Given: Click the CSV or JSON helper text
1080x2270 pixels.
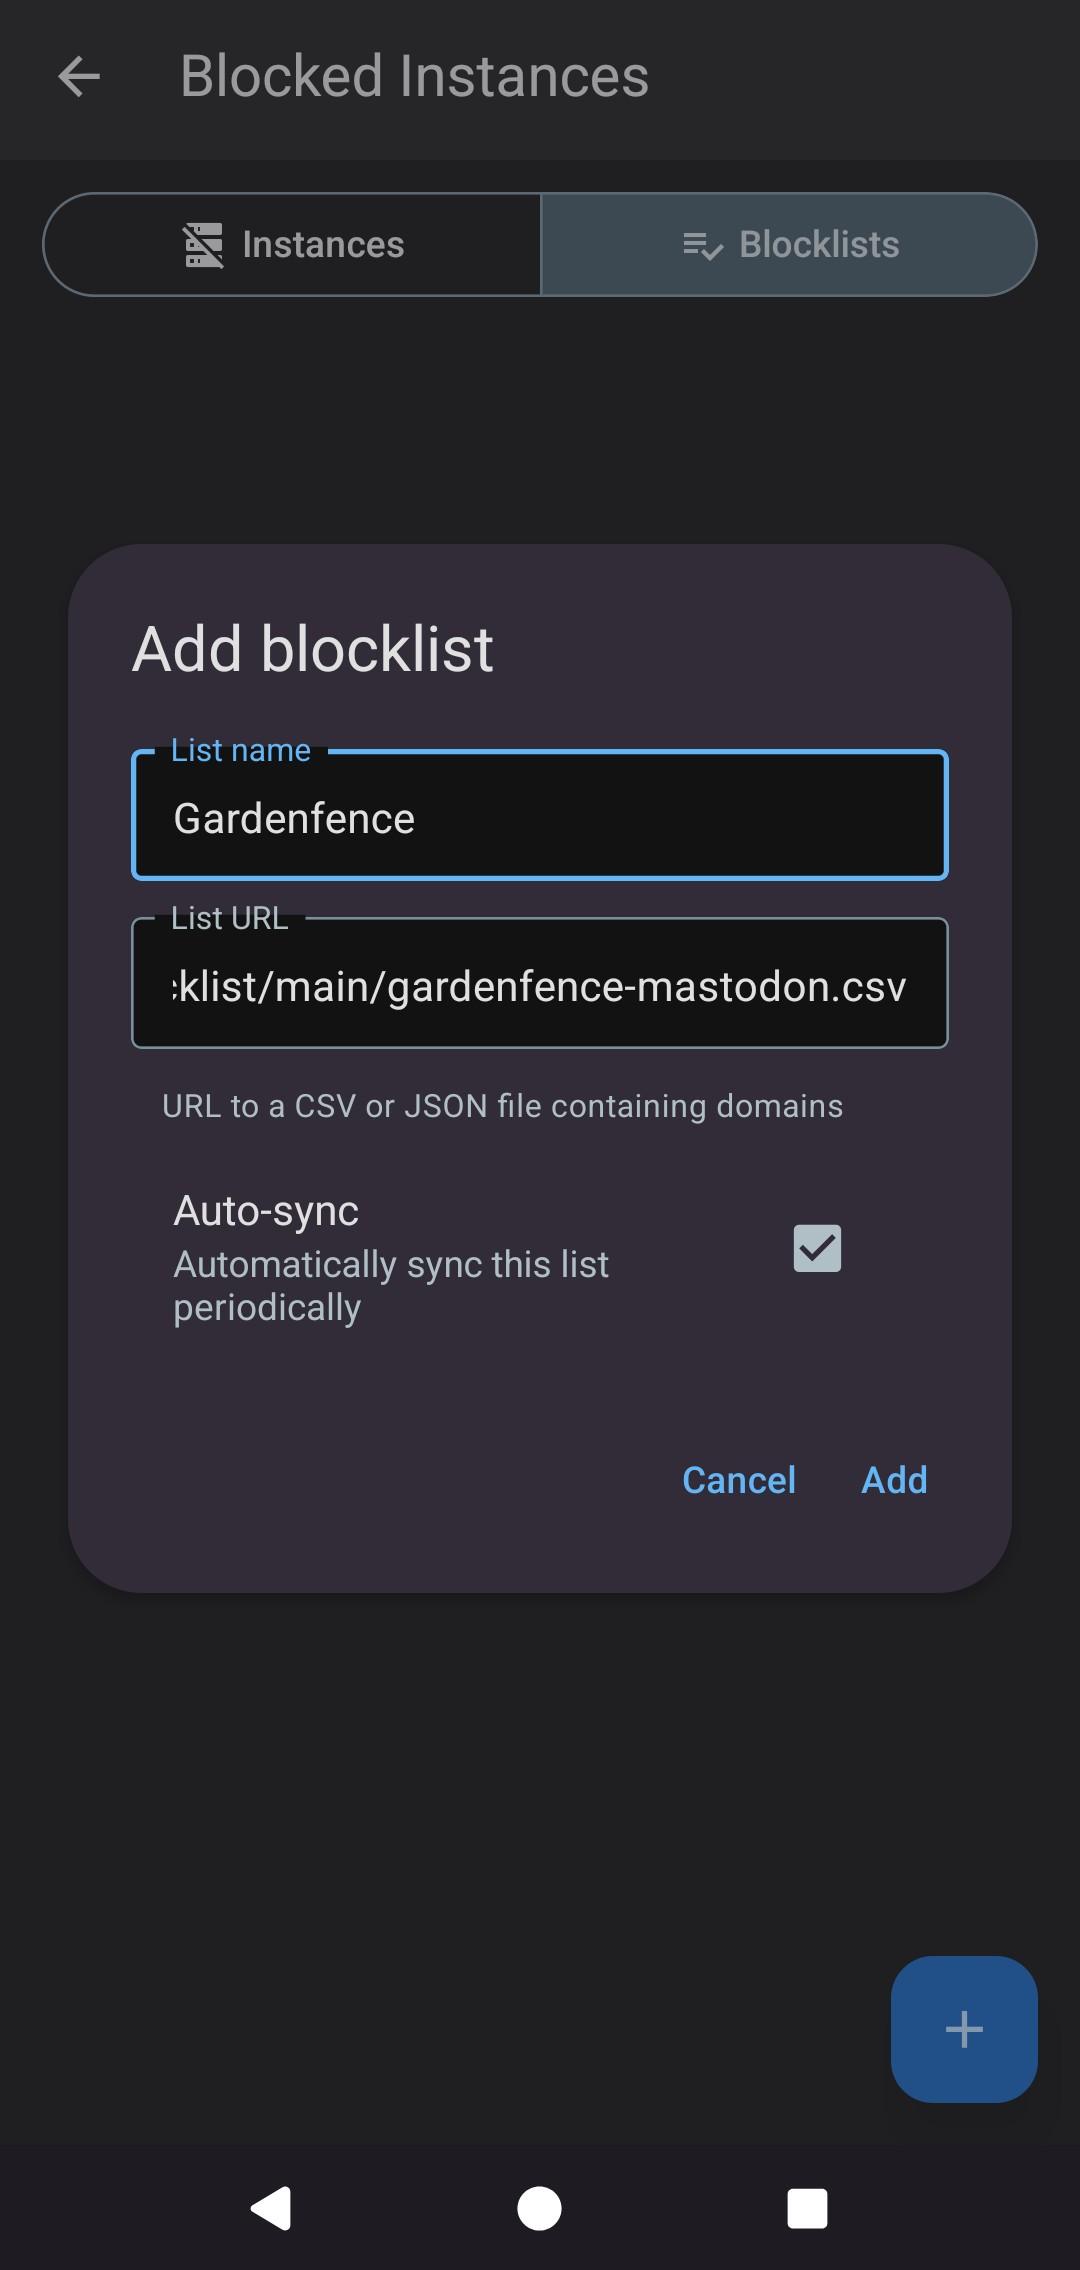Looking at the screenshot, I should tap(502, 1106).
